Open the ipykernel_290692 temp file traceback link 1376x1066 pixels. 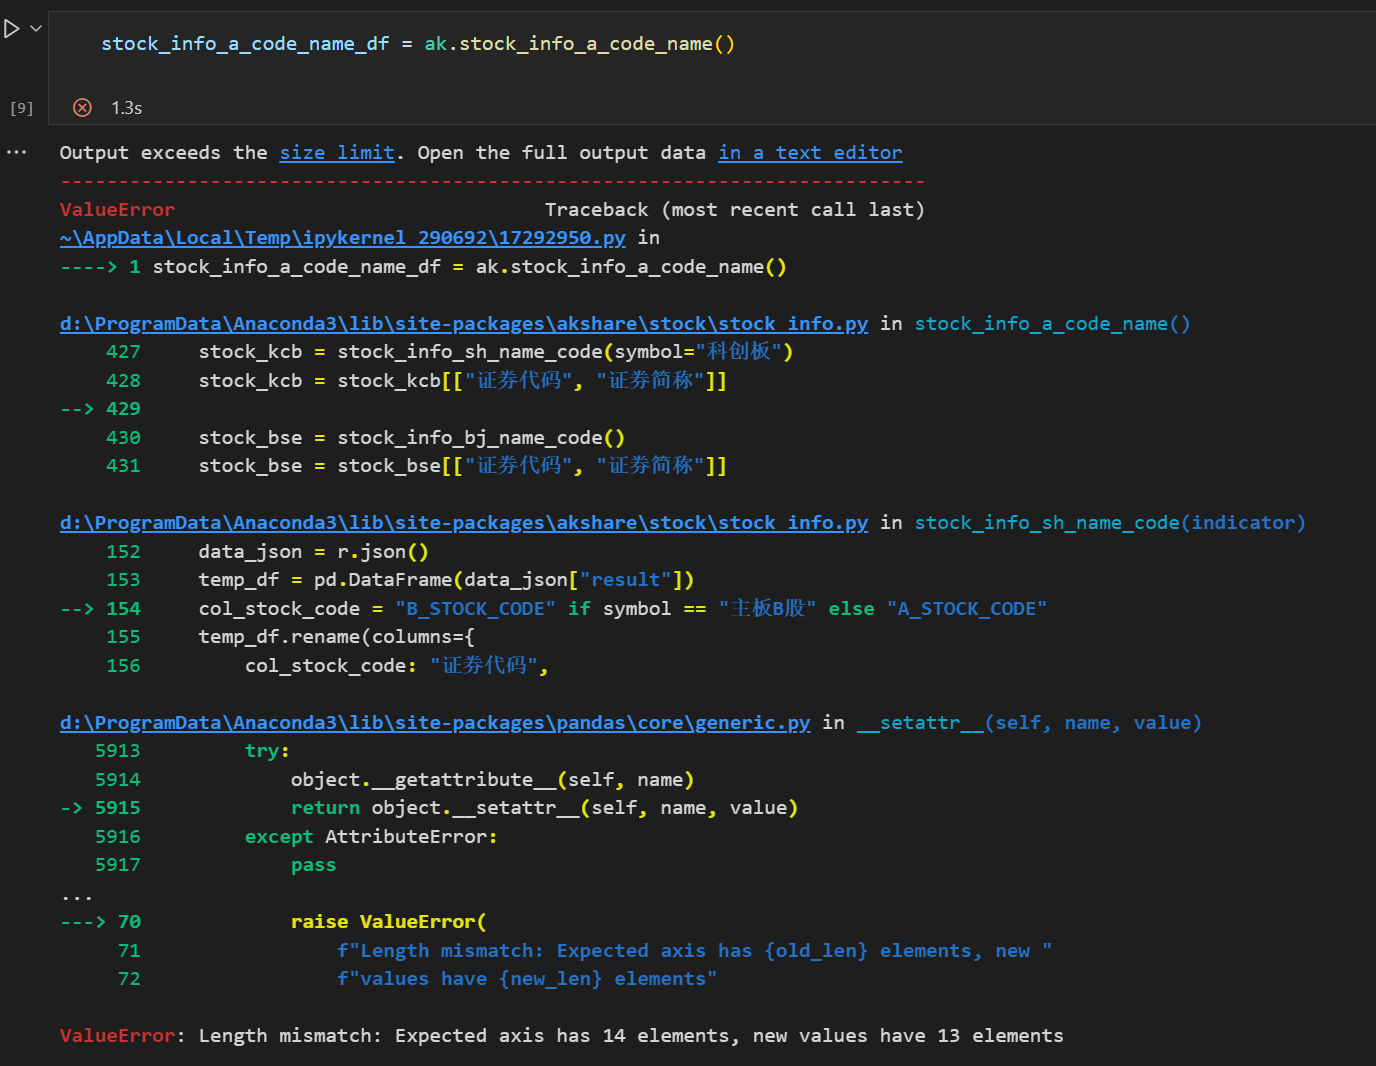[x=342, y=237]
